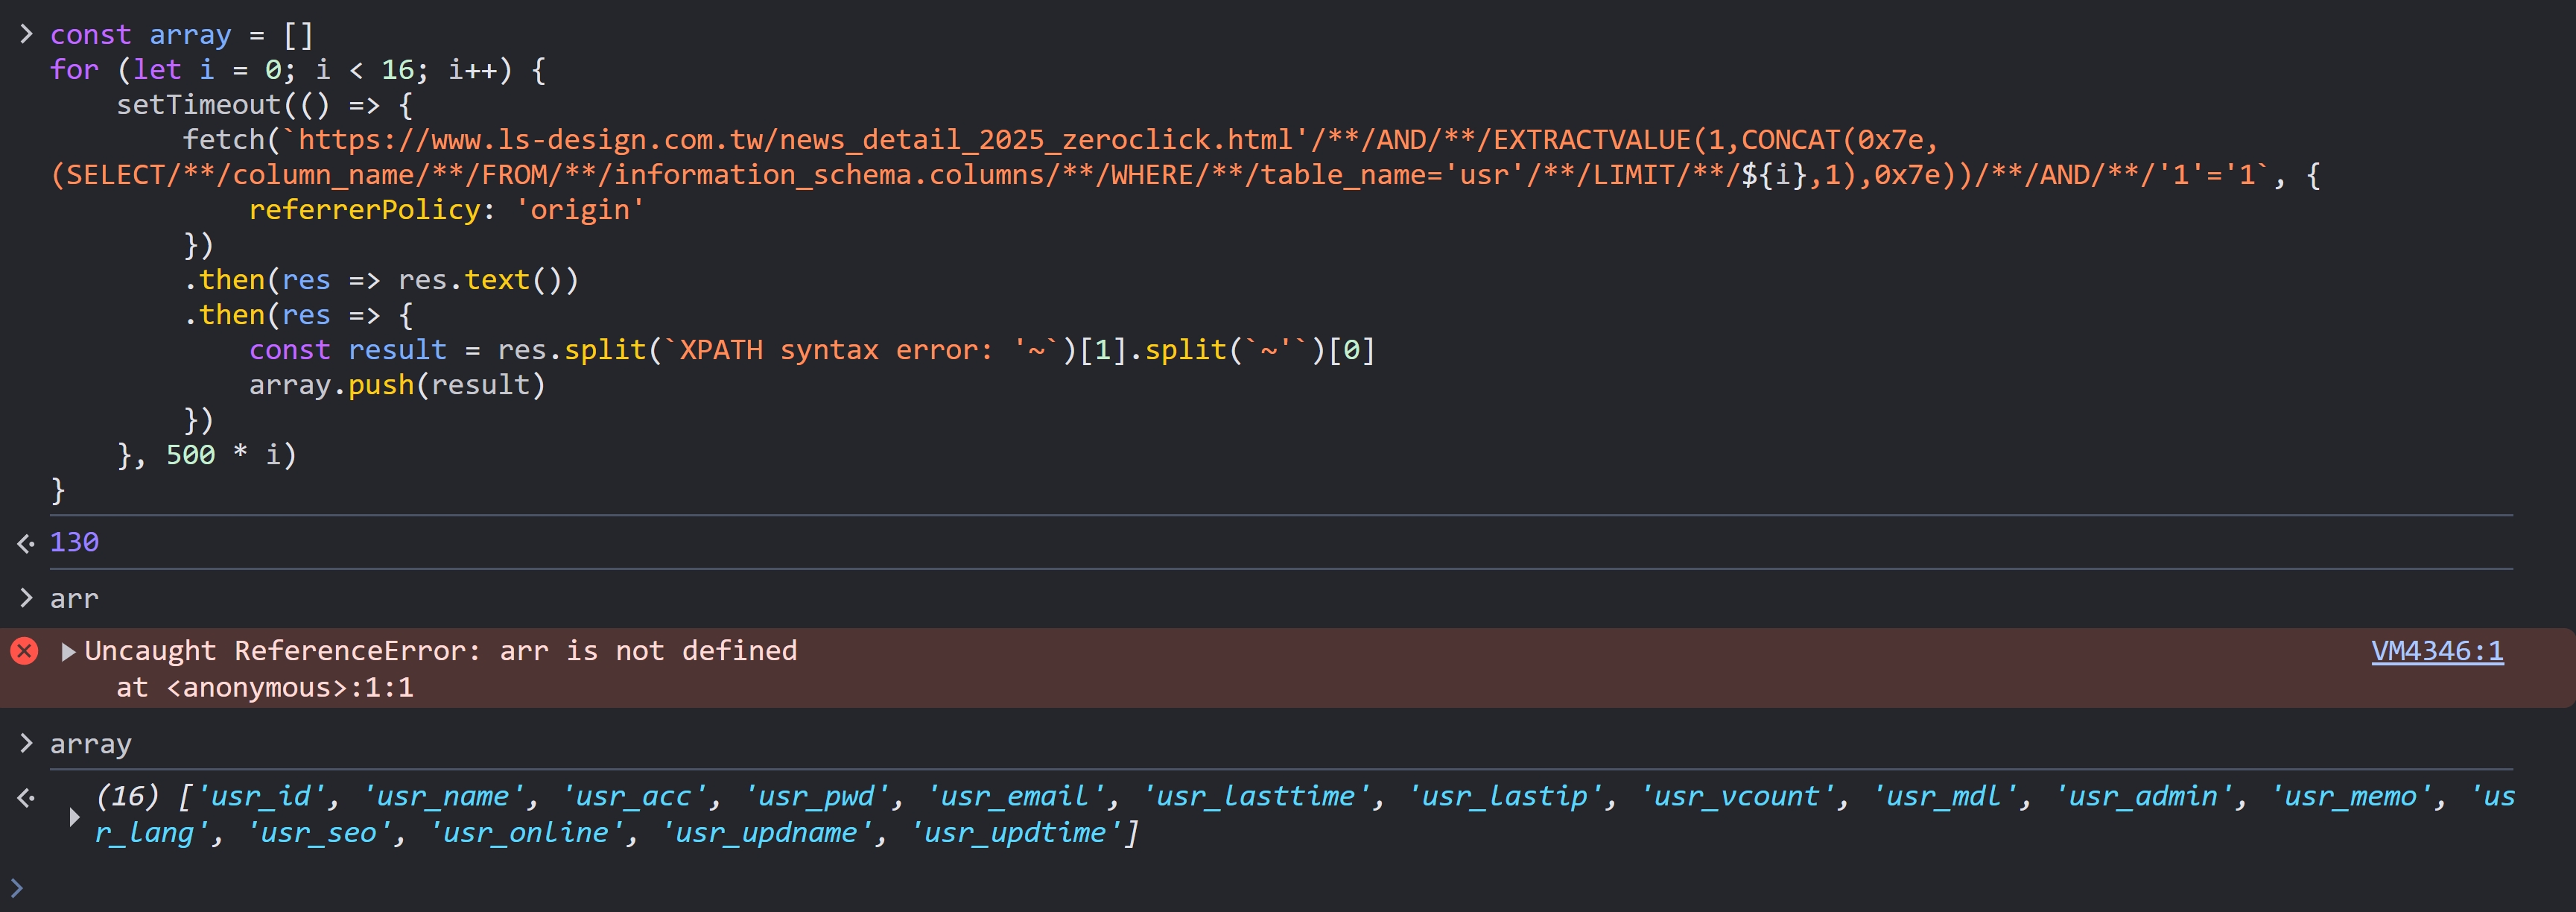Click the '.then(res => res.text())' line

click(381, 280)
